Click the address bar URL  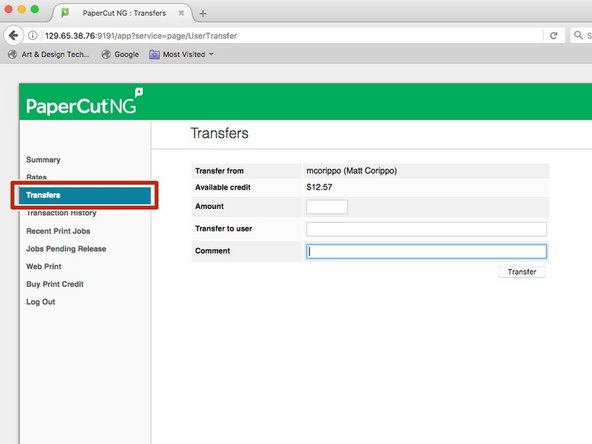(x=141, y=35)
